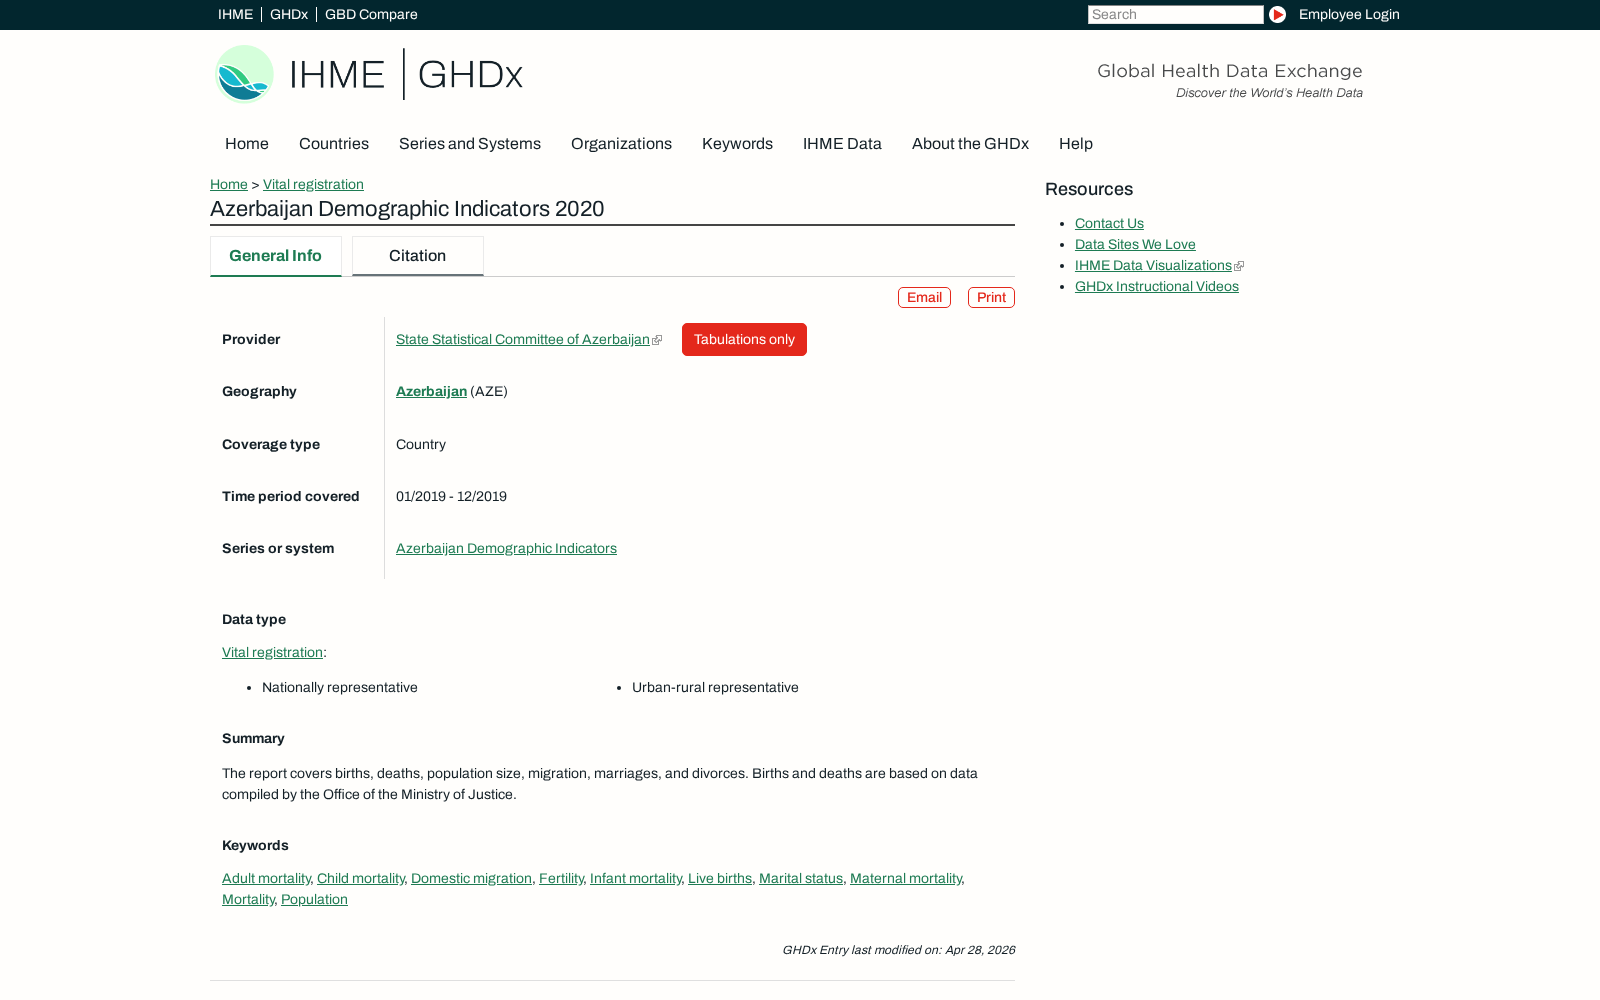1600x1000 pixels.
Task: Open the Child mortality keyword
Action: click(x=361, y=879)
